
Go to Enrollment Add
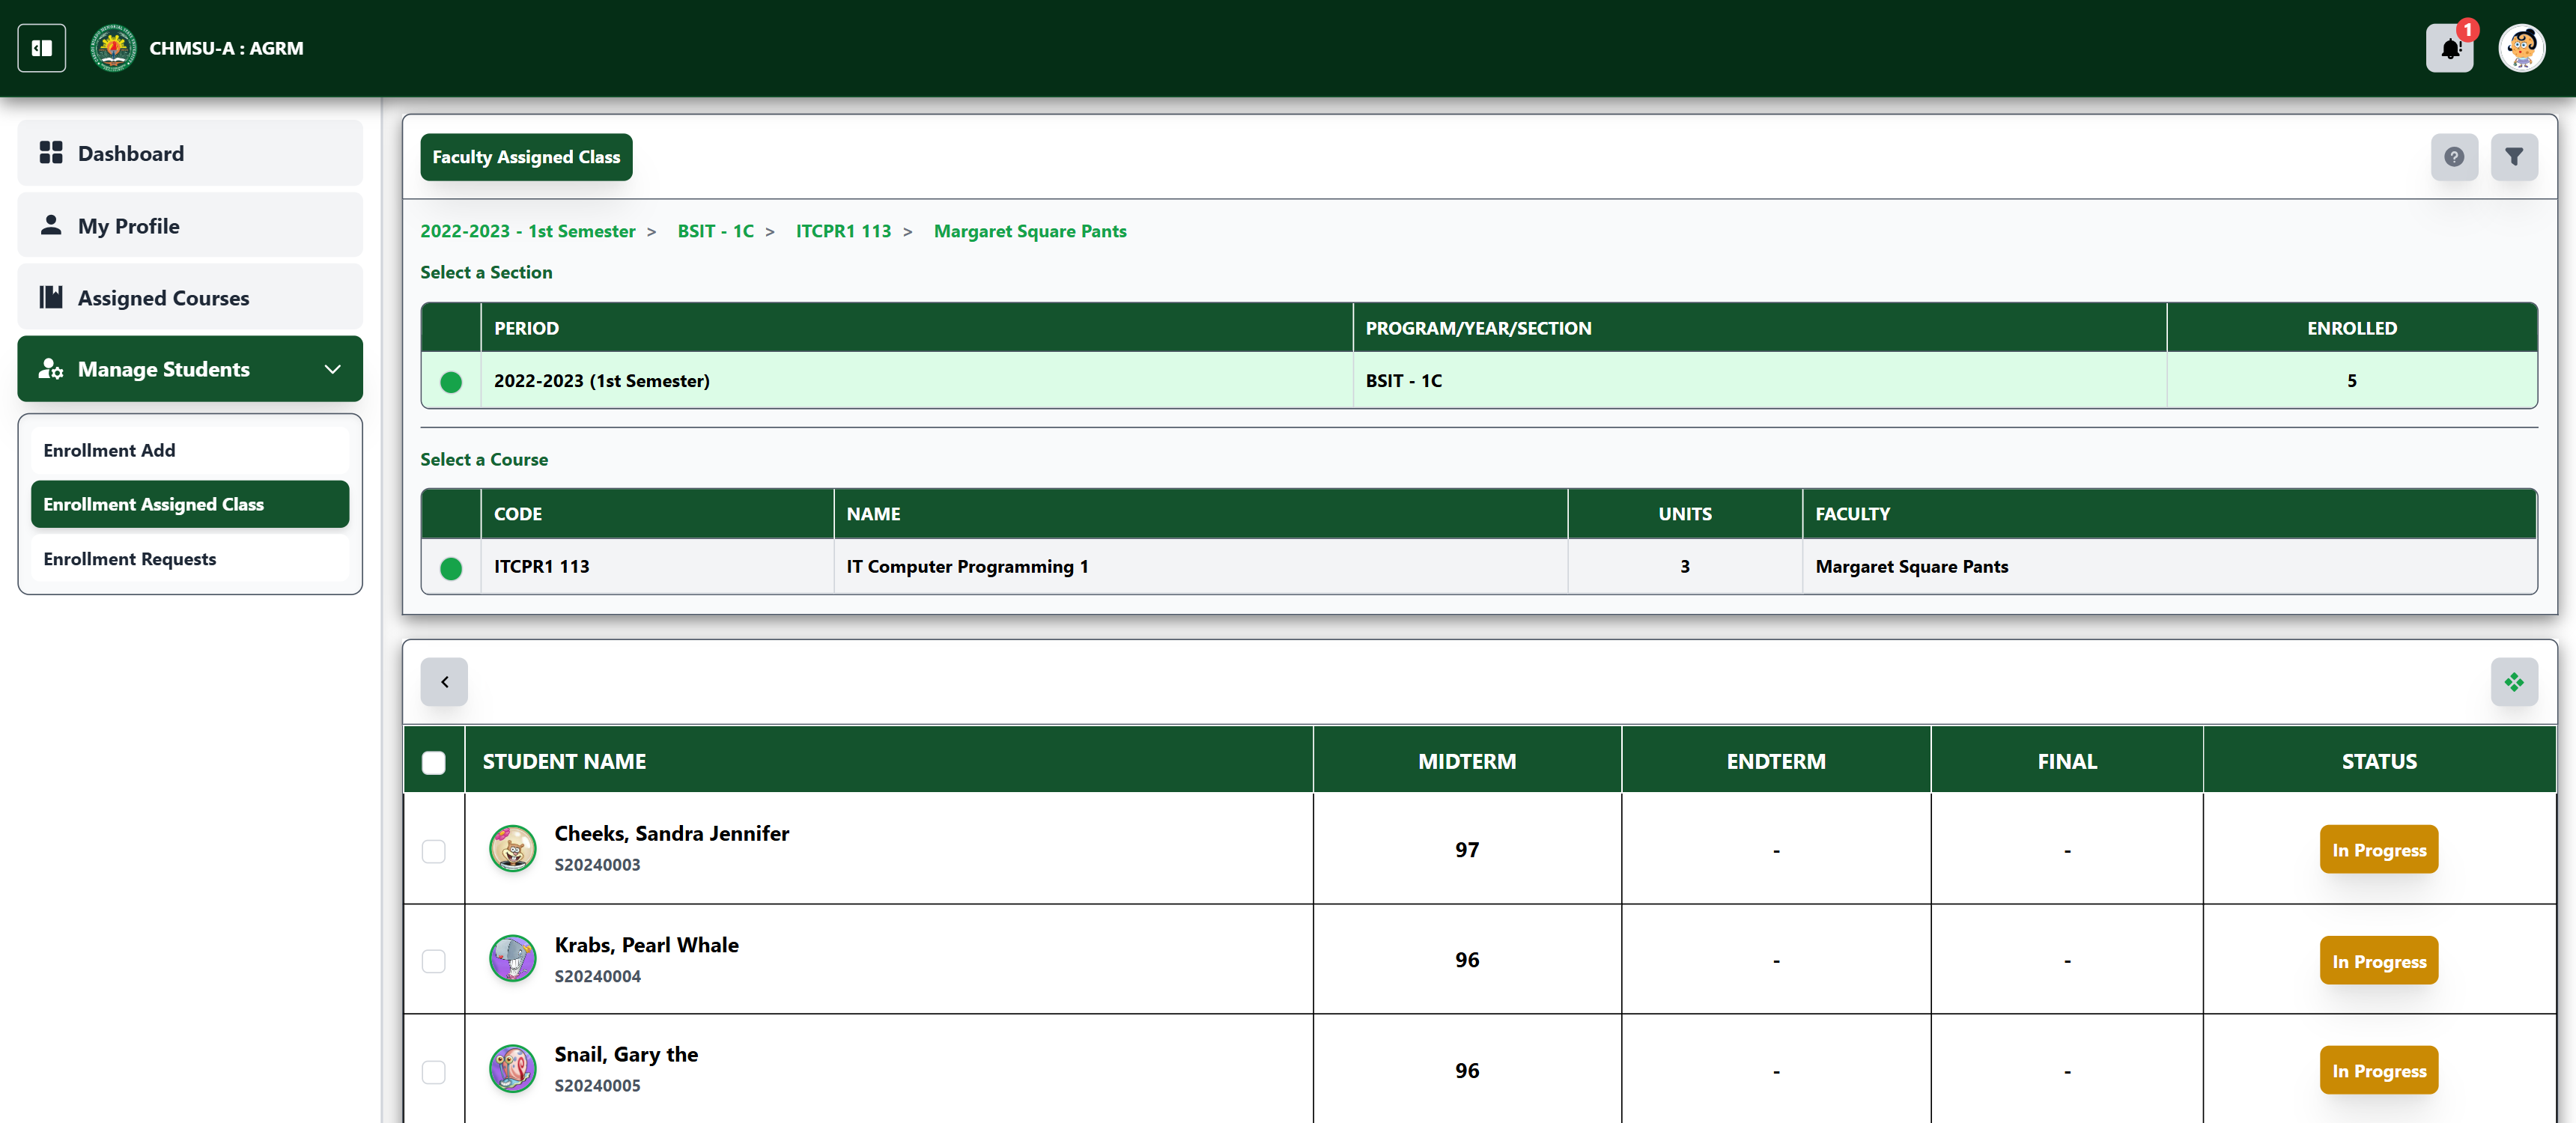coord(190,450)
